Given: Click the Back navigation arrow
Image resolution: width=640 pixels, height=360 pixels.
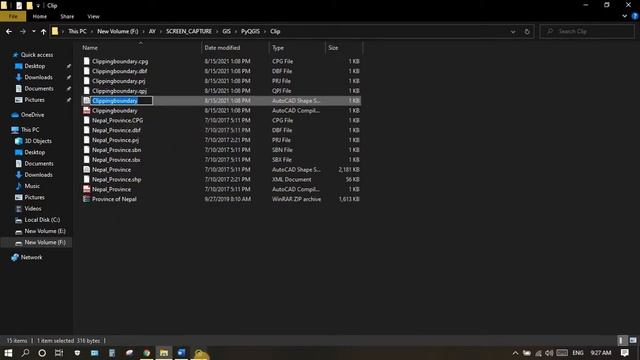Looking at the screenshot, I should (x=9, y=31).
